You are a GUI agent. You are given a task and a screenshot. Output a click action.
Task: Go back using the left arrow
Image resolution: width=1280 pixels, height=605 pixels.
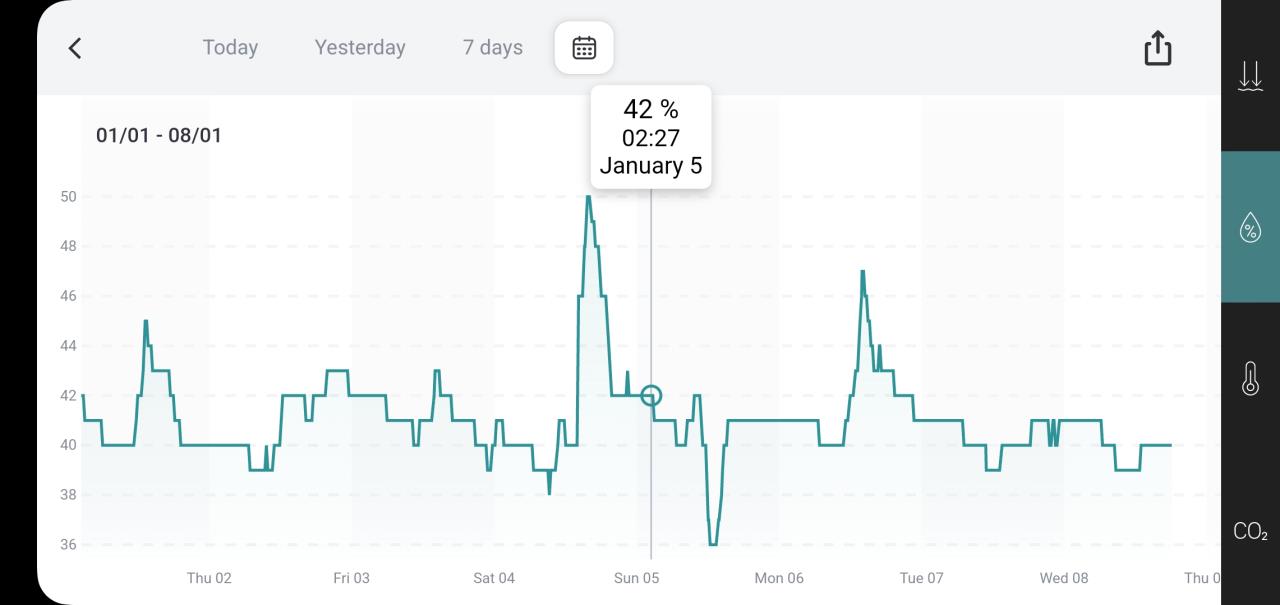click(x=75, y=48)
